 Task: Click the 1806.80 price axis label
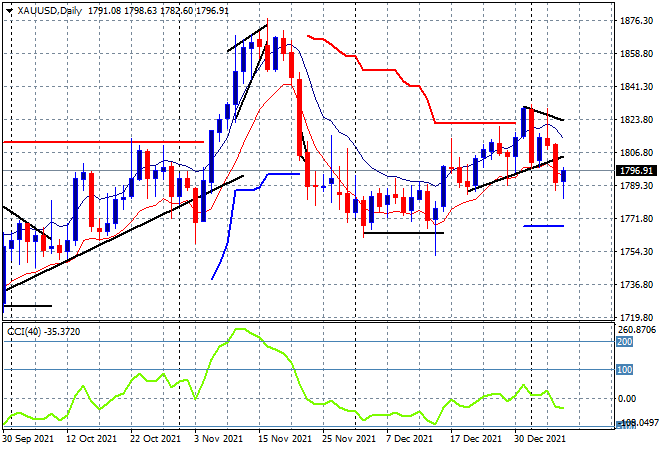point(636,152)
